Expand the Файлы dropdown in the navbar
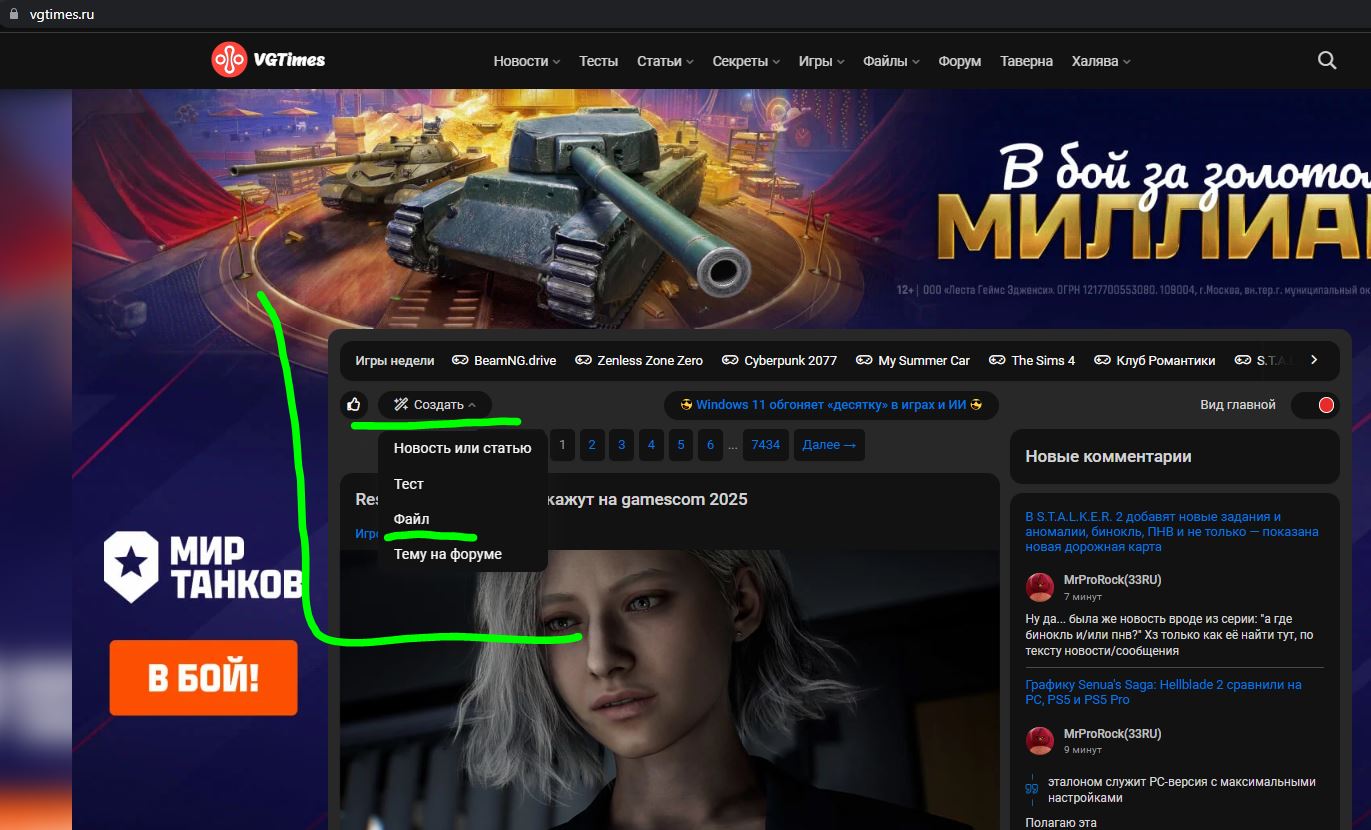The width and height of the screenshot is (1371, 830). (x=891, y=61)
